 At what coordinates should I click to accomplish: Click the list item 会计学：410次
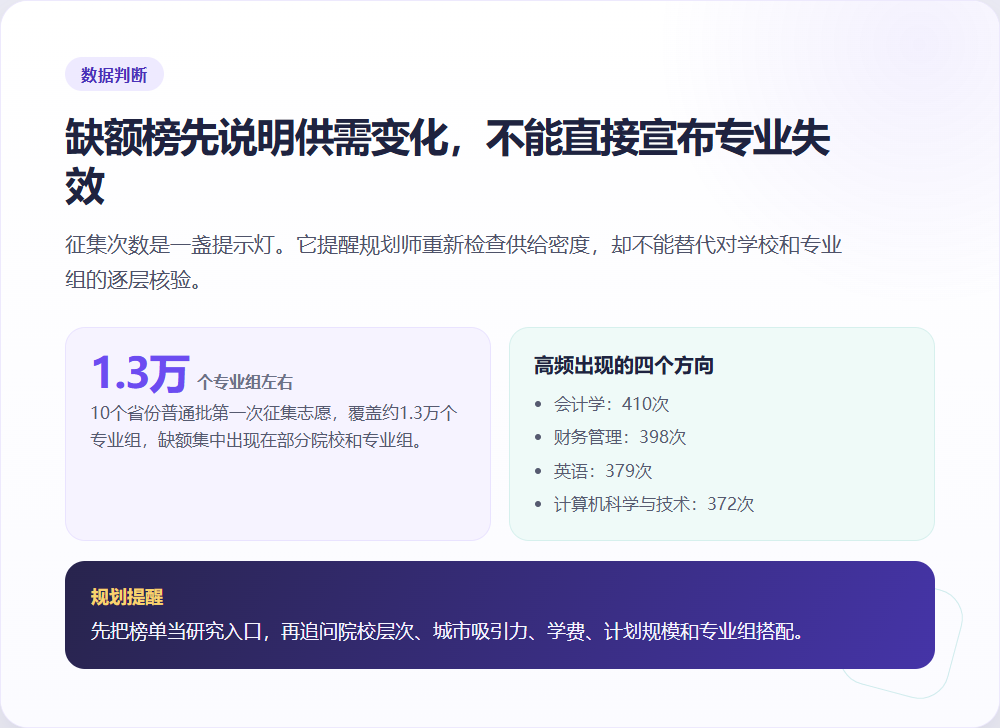(x=611, y=404)
